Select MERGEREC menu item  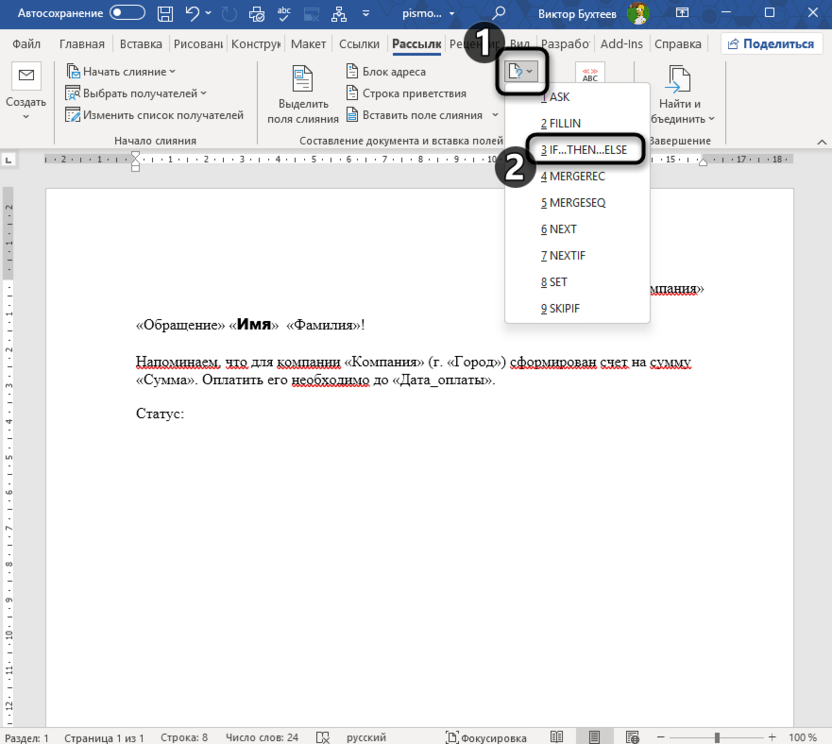(x=577, y=177)
